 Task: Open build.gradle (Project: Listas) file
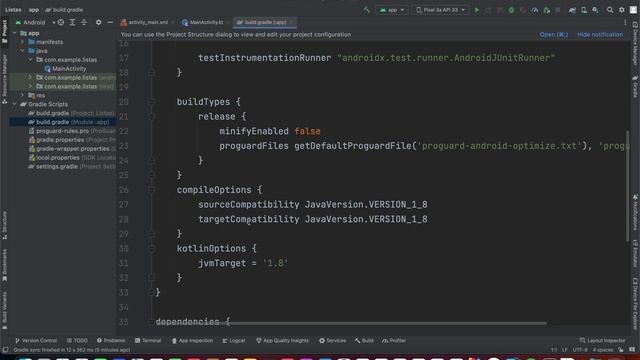point(71,113)
